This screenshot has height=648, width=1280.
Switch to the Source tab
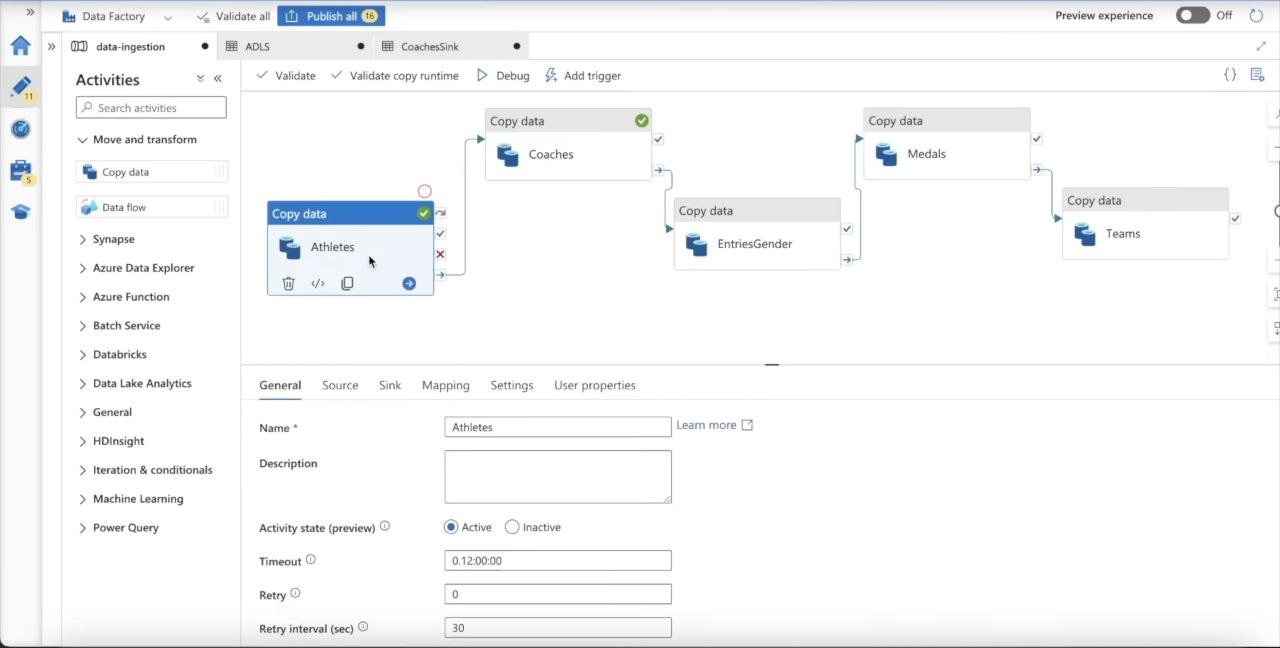(340, 385)
